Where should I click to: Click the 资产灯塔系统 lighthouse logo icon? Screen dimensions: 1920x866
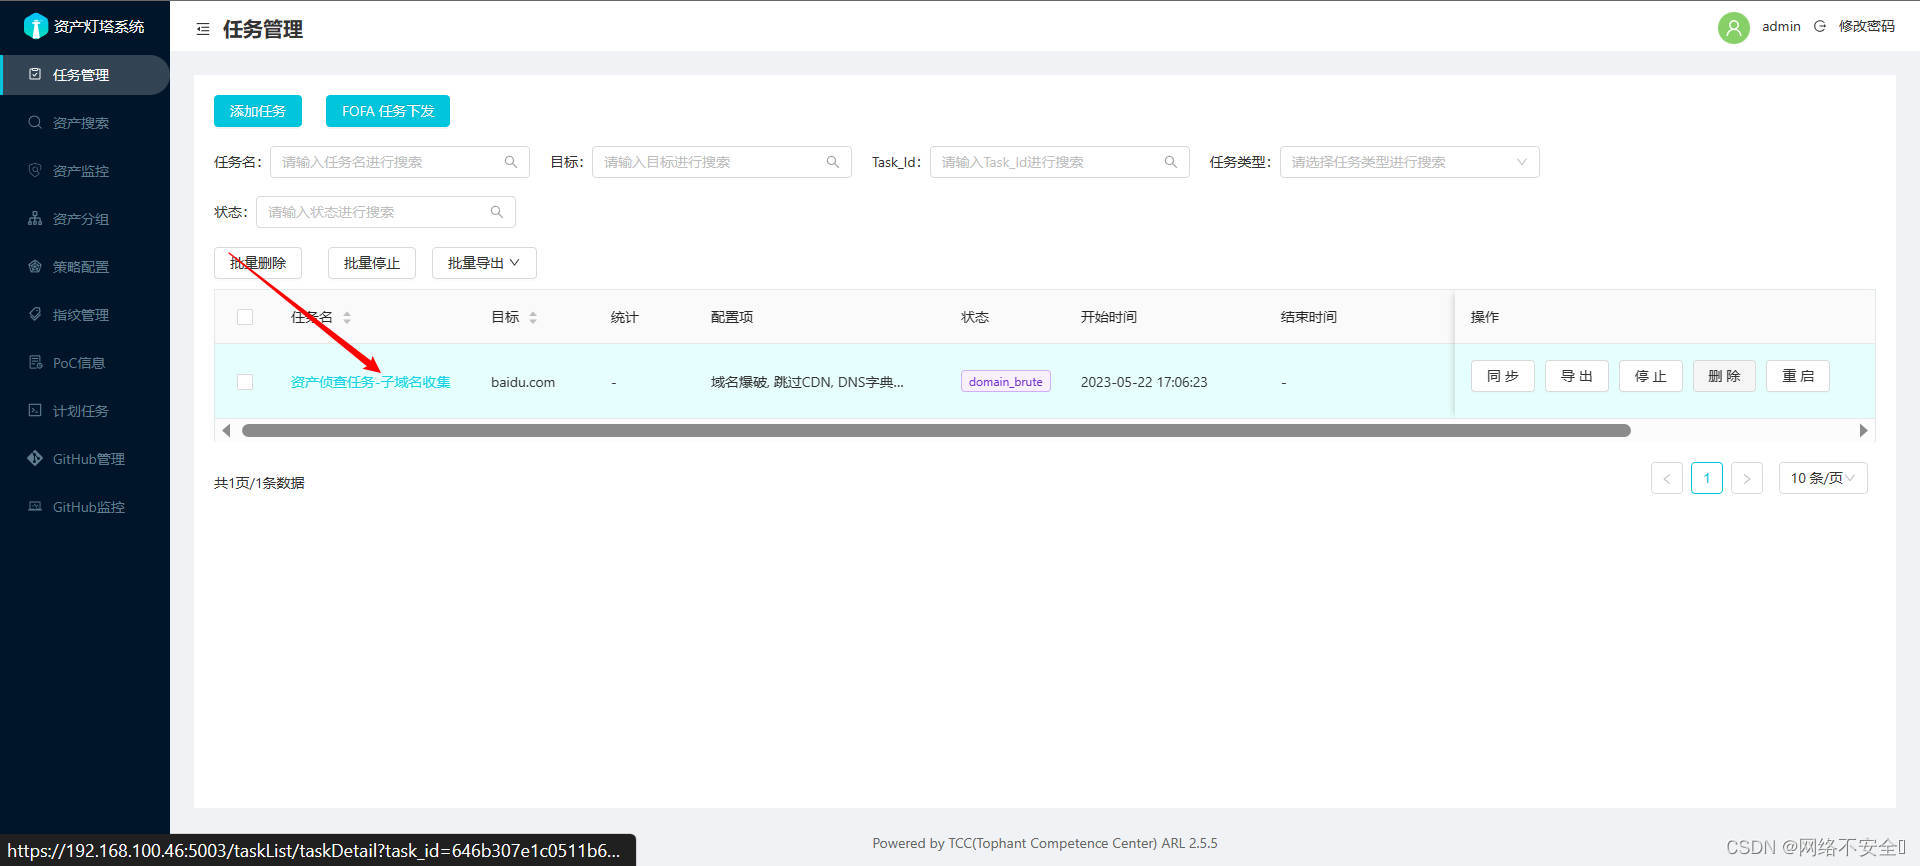pyautogui.click(x=36, y=26)
